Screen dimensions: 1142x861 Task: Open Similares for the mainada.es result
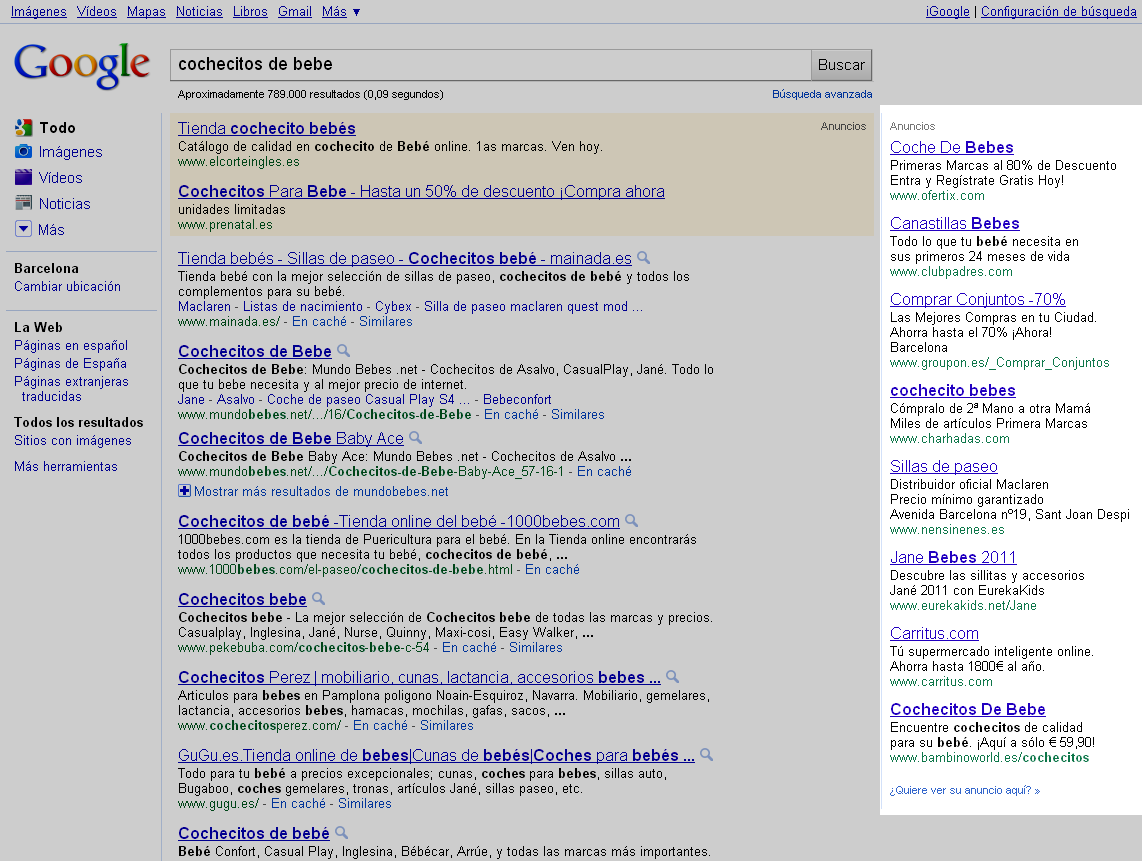point(386,321)
